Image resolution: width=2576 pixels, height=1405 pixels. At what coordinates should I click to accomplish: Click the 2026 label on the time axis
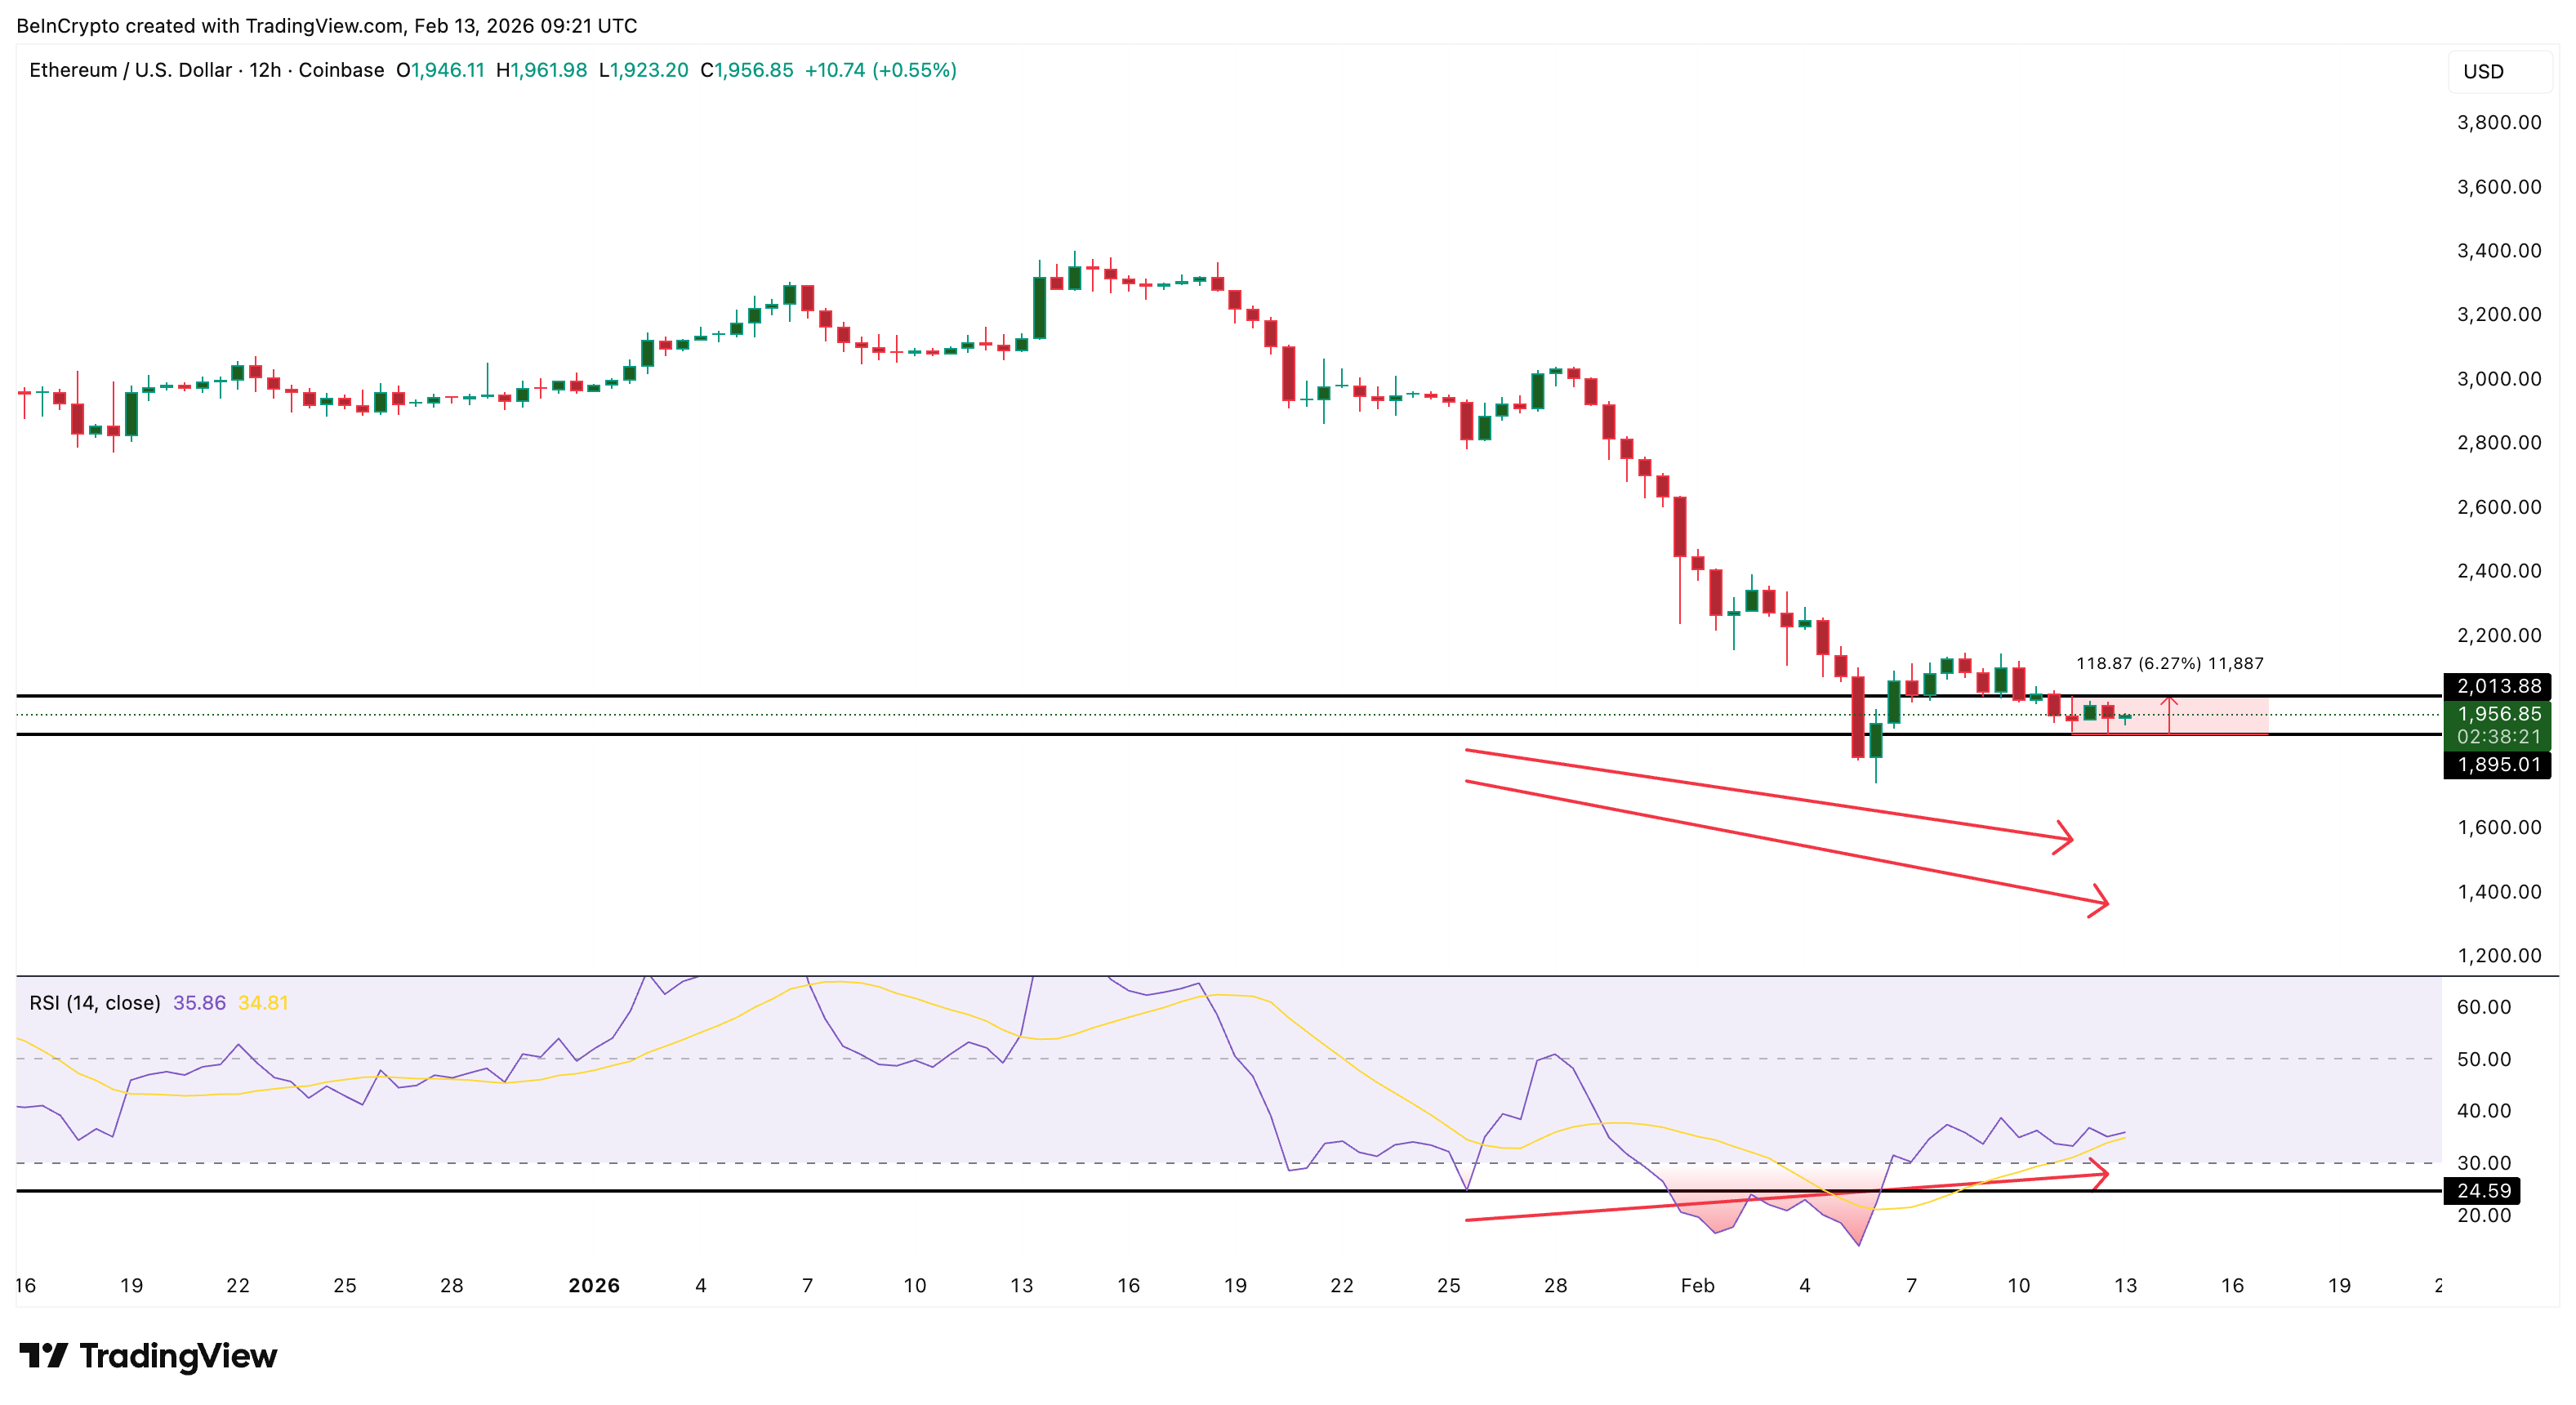tap(594, 1287)
